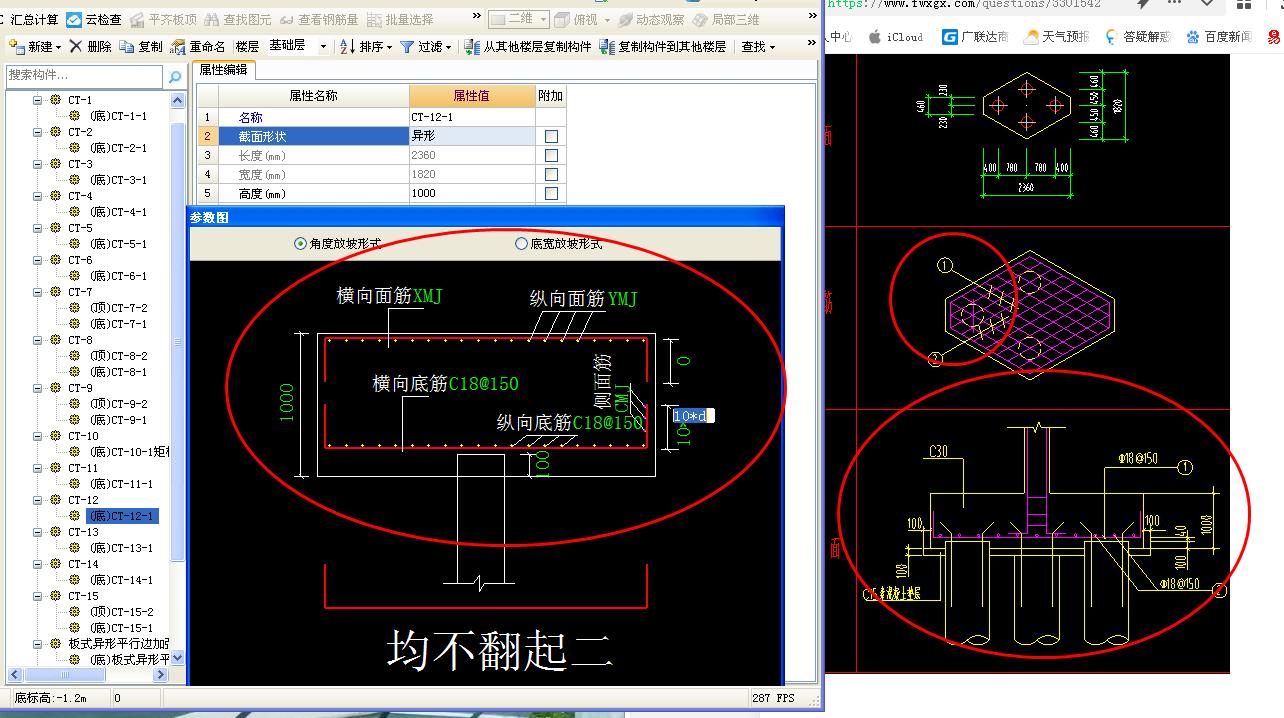Click 纵向底筋 C18@150 value in diagram
Image resolution: width=1284 pixels, height=718 pixels.
click(609, 423)
